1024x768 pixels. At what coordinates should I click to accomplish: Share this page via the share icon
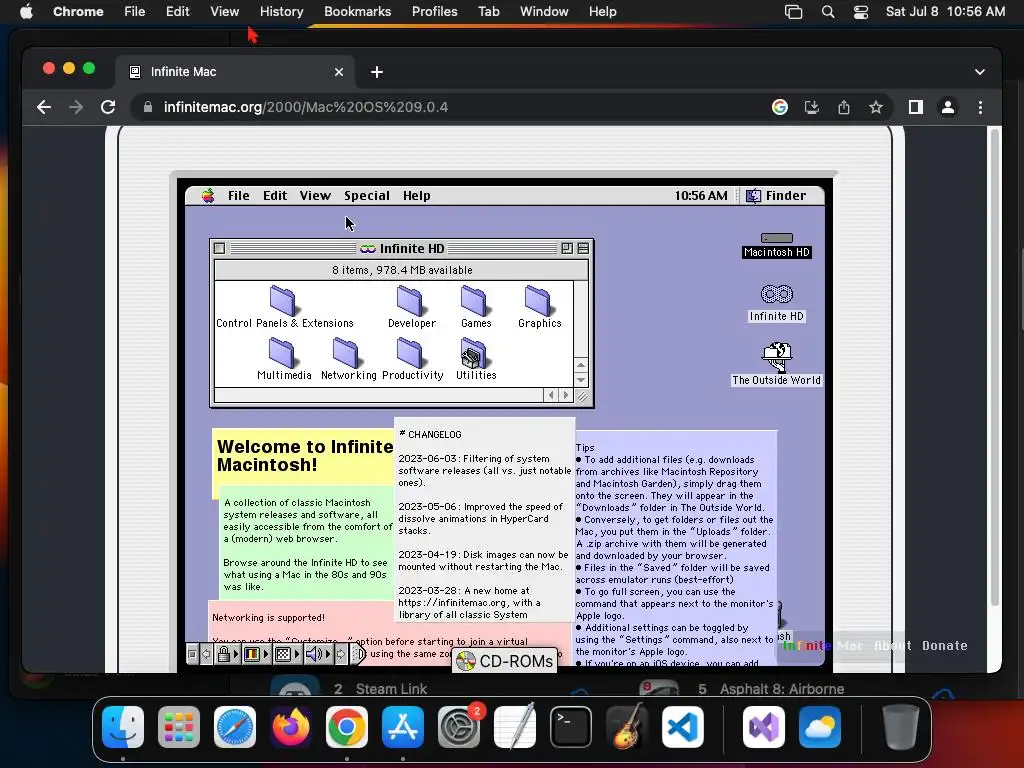[x=844, y=107]
